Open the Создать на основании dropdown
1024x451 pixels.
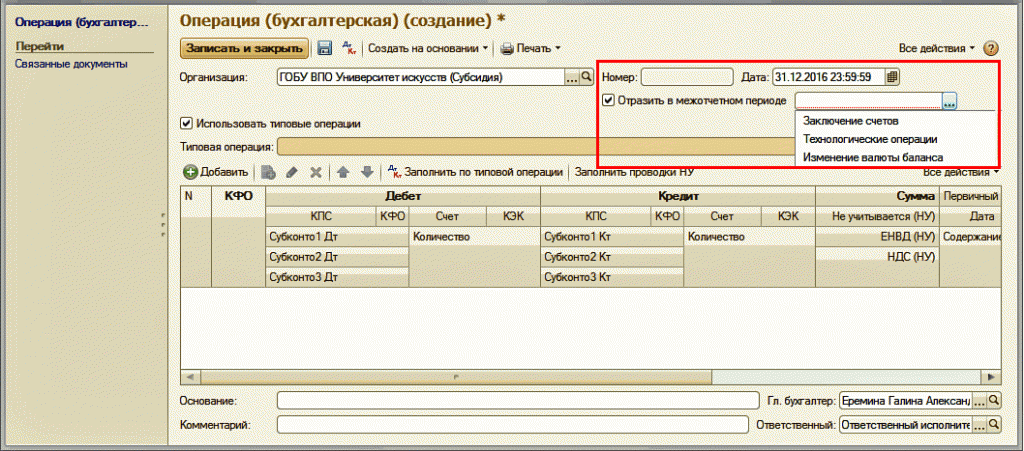(x=428, y=48)
